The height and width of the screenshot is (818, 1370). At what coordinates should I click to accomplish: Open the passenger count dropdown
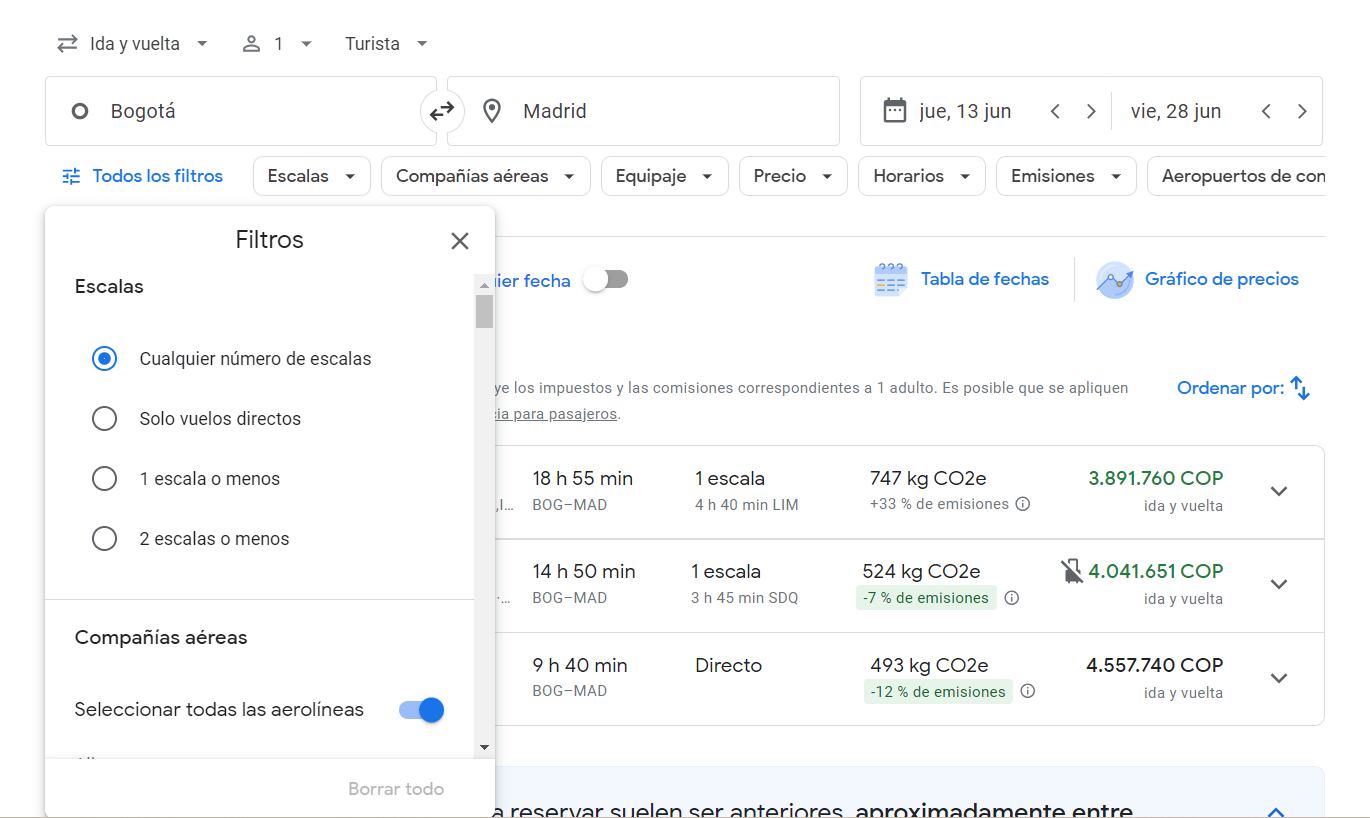point(278,44)
